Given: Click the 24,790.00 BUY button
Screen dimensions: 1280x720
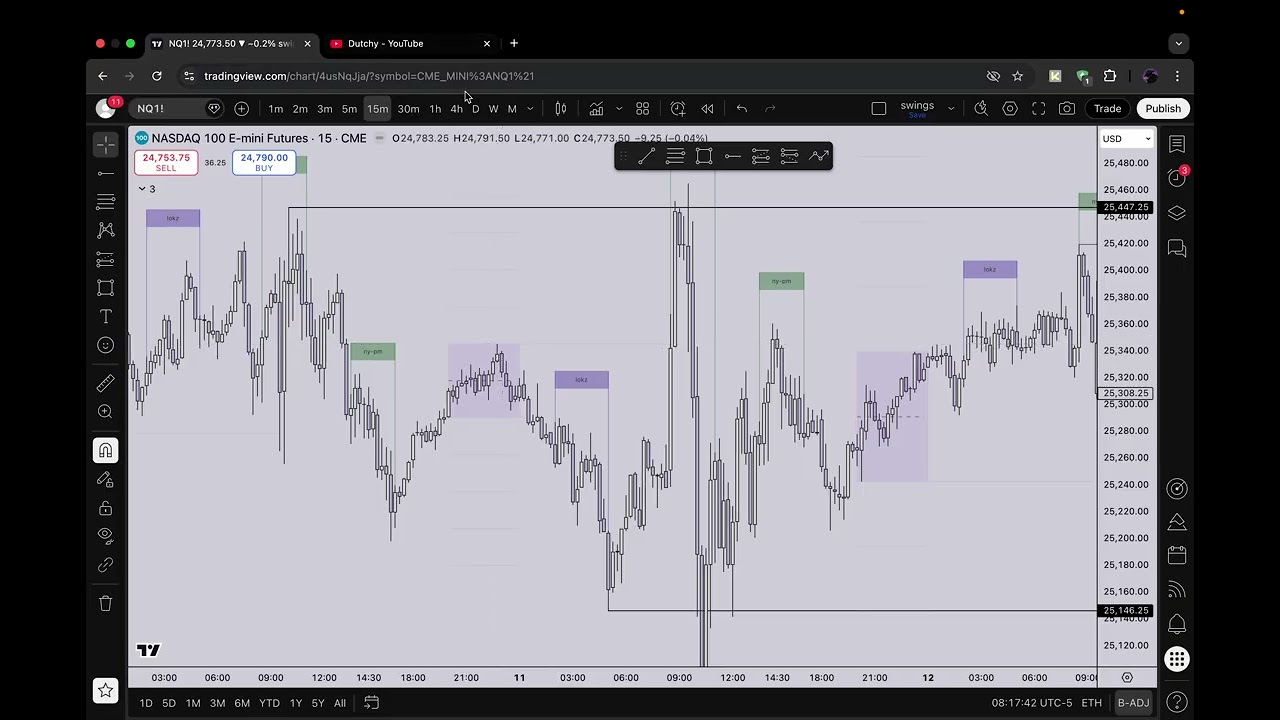Looking at the screenshot, I should 264,162.
